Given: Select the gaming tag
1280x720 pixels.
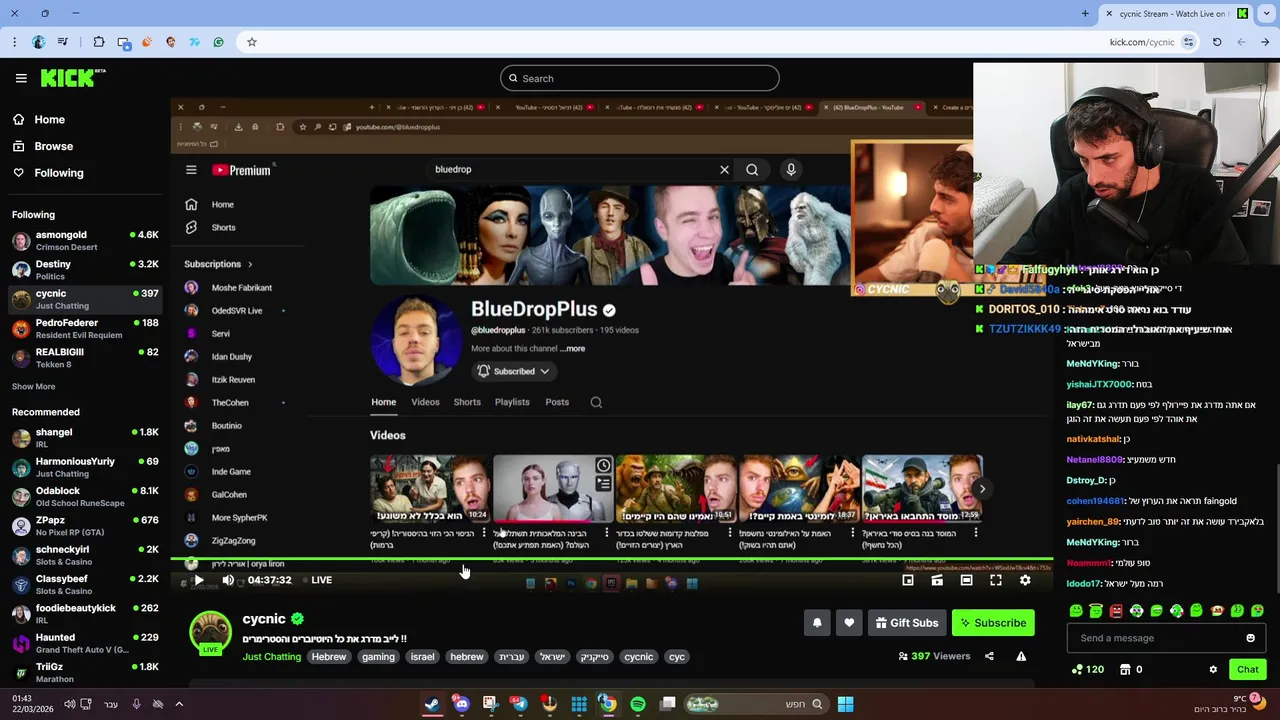Looking at the screenshot, I should tap(378, 657).
